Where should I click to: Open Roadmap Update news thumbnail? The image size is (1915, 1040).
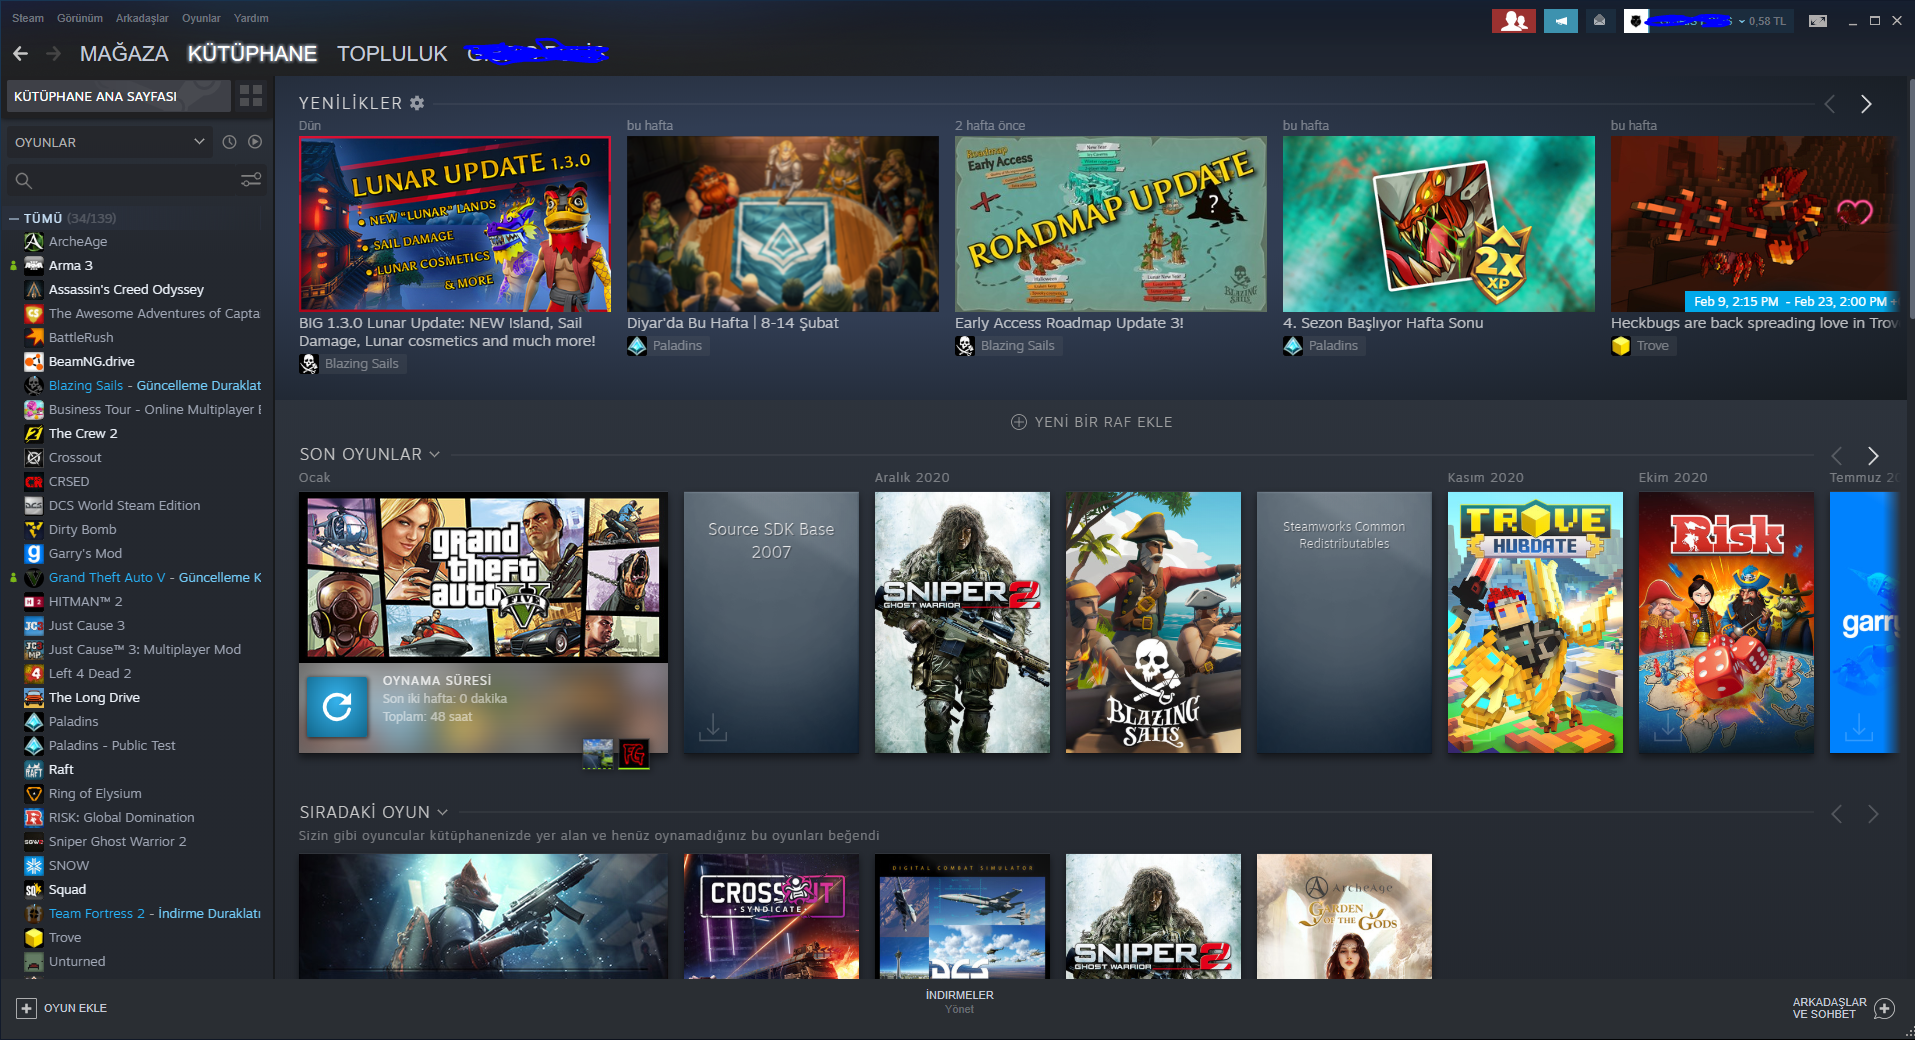pos(1111,224)
